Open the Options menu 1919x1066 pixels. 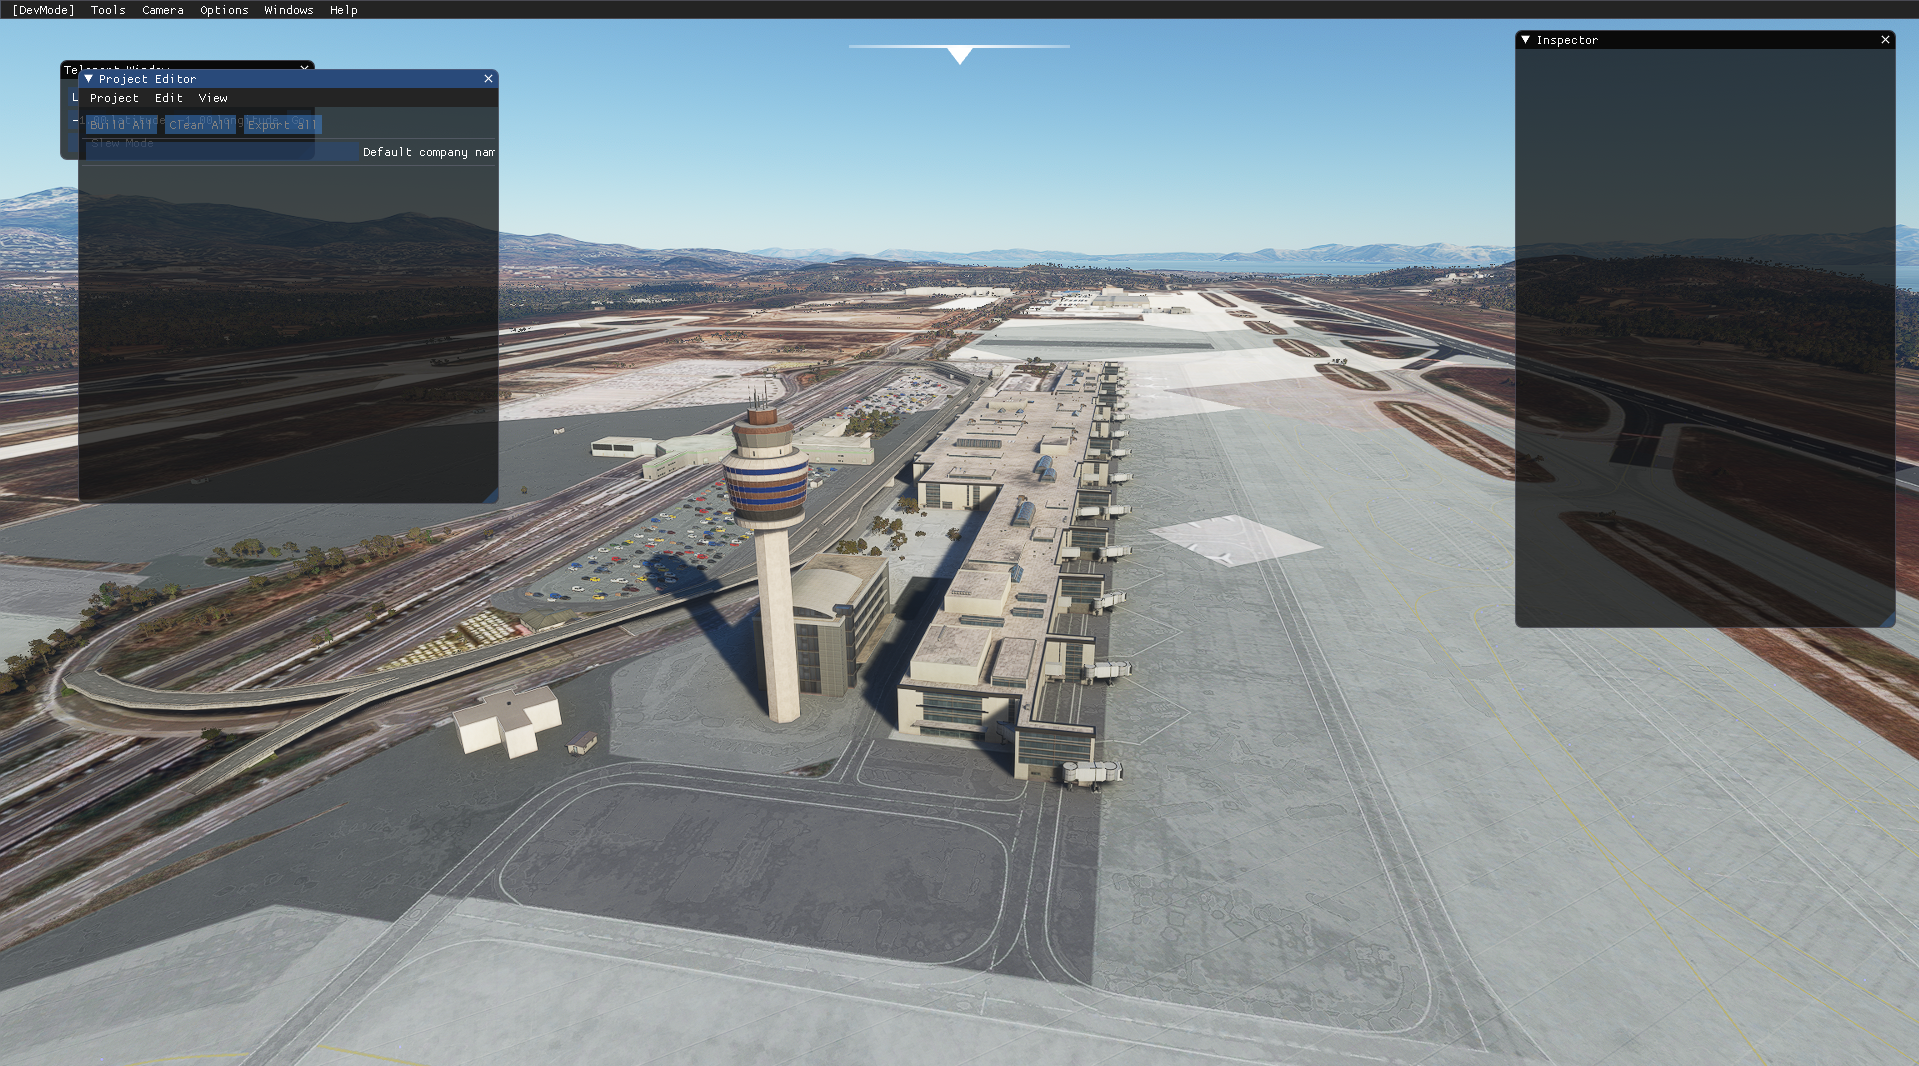(224, 10)
